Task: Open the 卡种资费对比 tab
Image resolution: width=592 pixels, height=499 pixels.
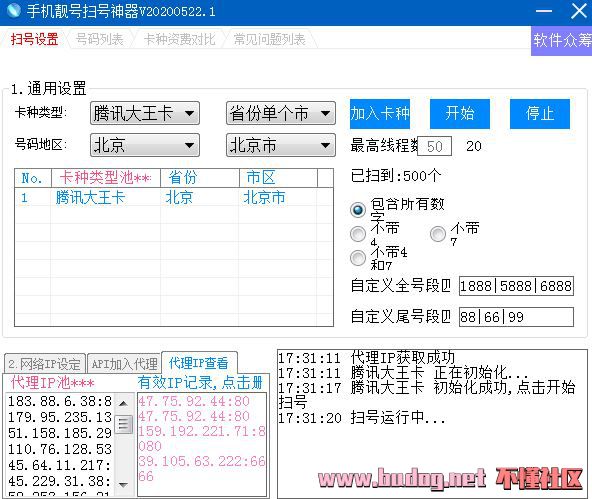Action: (180, 39)
